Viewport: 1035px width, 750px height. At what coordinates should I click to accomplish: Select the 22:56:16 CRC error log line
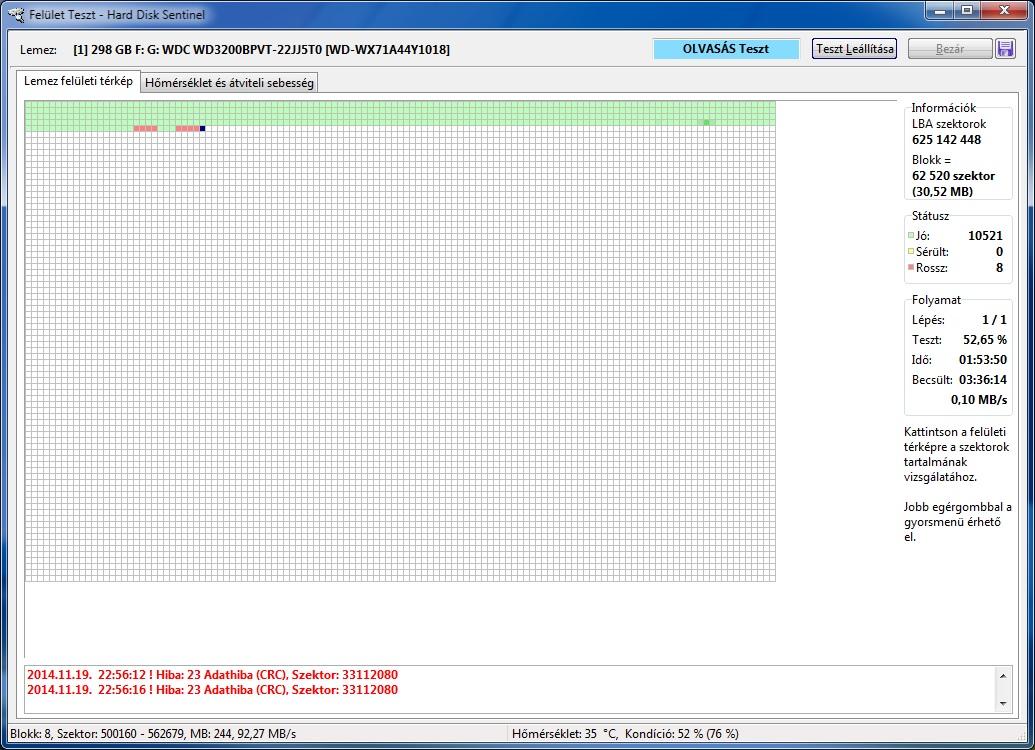[x=213, y=690]
